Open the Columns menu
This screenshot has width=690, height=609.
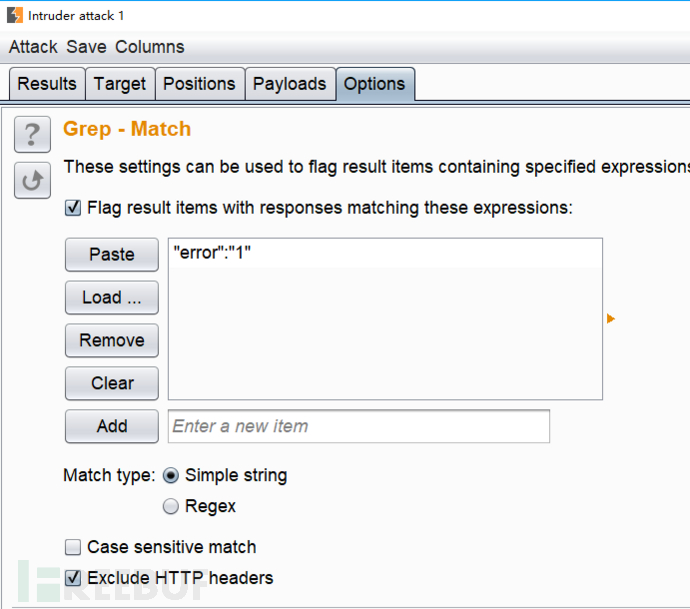(150, 47)
